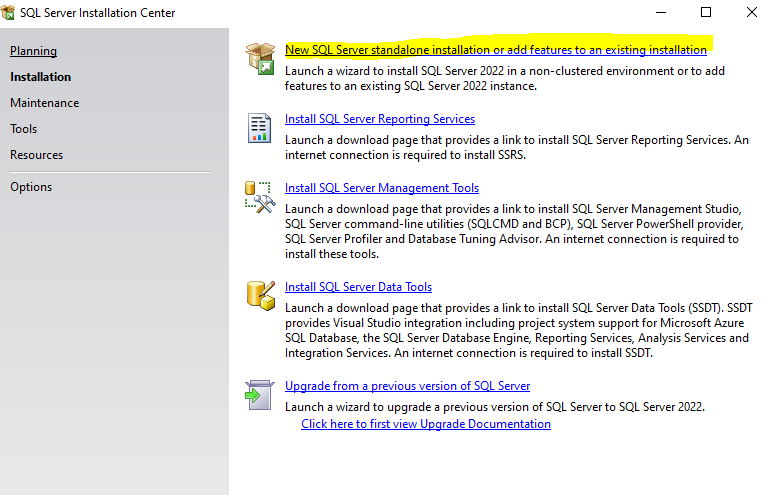Click the new standalone installation box icon
Image resolution: width=768 pixels, height=495 pixels.
[260, 59]
